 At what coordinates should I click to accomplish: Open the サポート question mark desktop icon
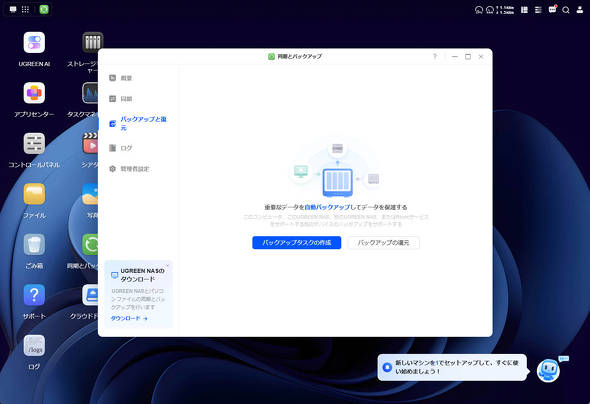point(34,295)
